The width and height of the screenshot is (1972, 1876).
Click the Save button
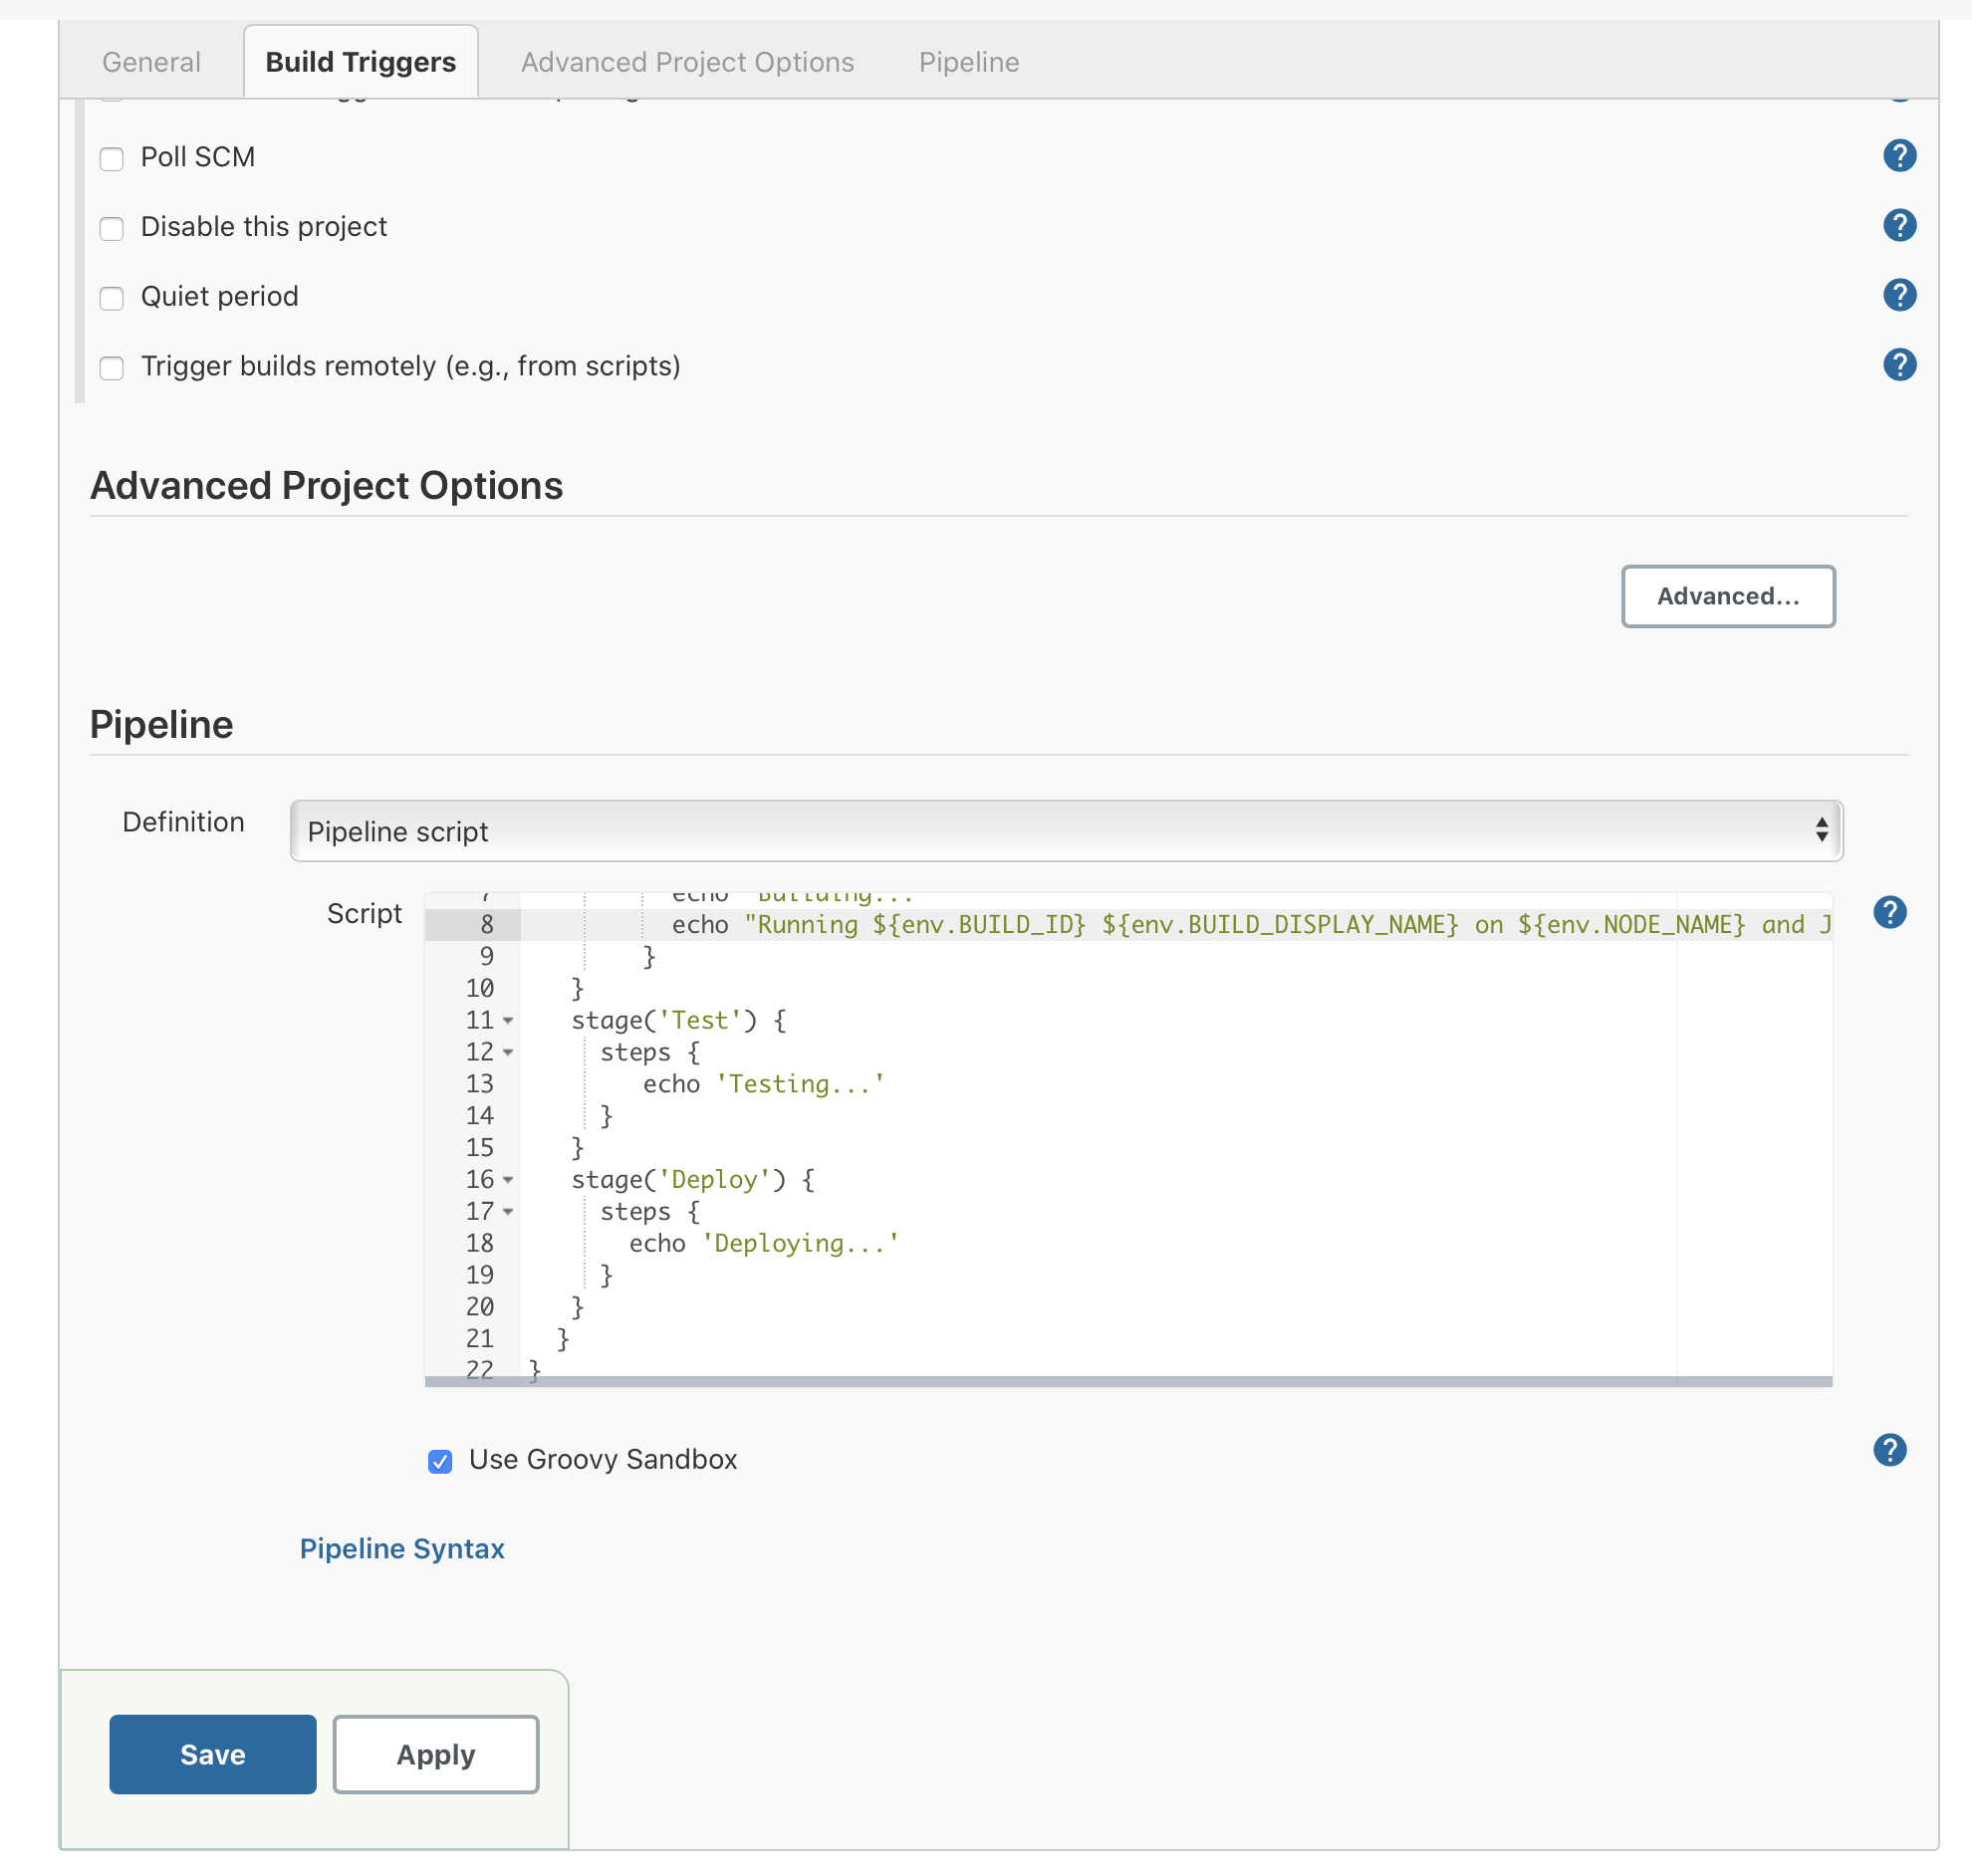click(x=212, y=1754)
